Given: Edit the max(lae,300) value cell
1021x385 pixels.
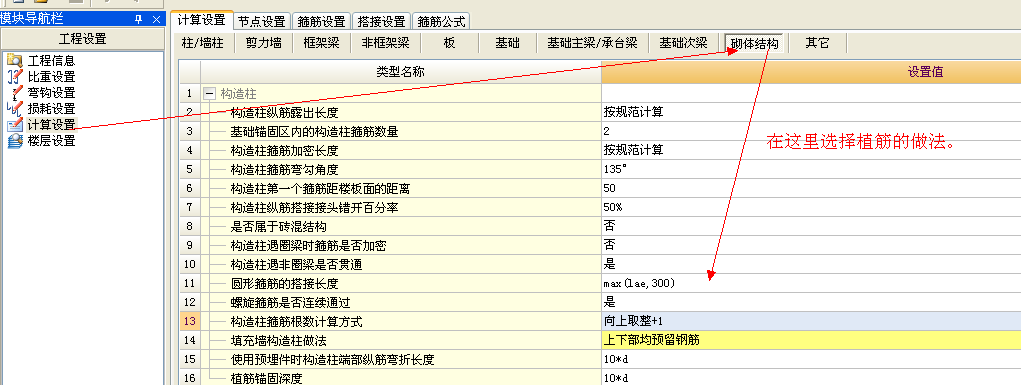Looking at the screenshot, I should click(811, 283).
